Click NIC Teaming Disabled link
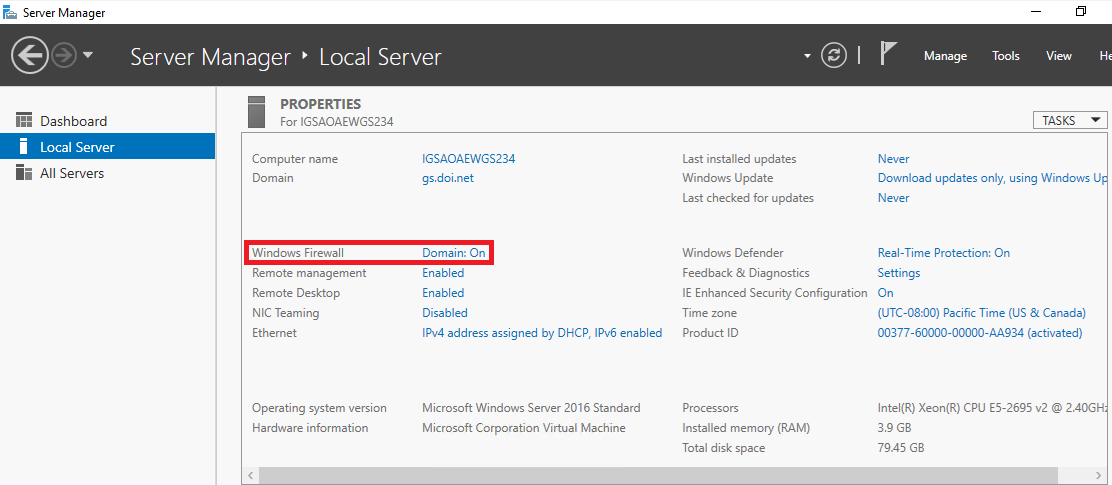The height and width of the screenshot is (485, 1112). click(445, 313)
